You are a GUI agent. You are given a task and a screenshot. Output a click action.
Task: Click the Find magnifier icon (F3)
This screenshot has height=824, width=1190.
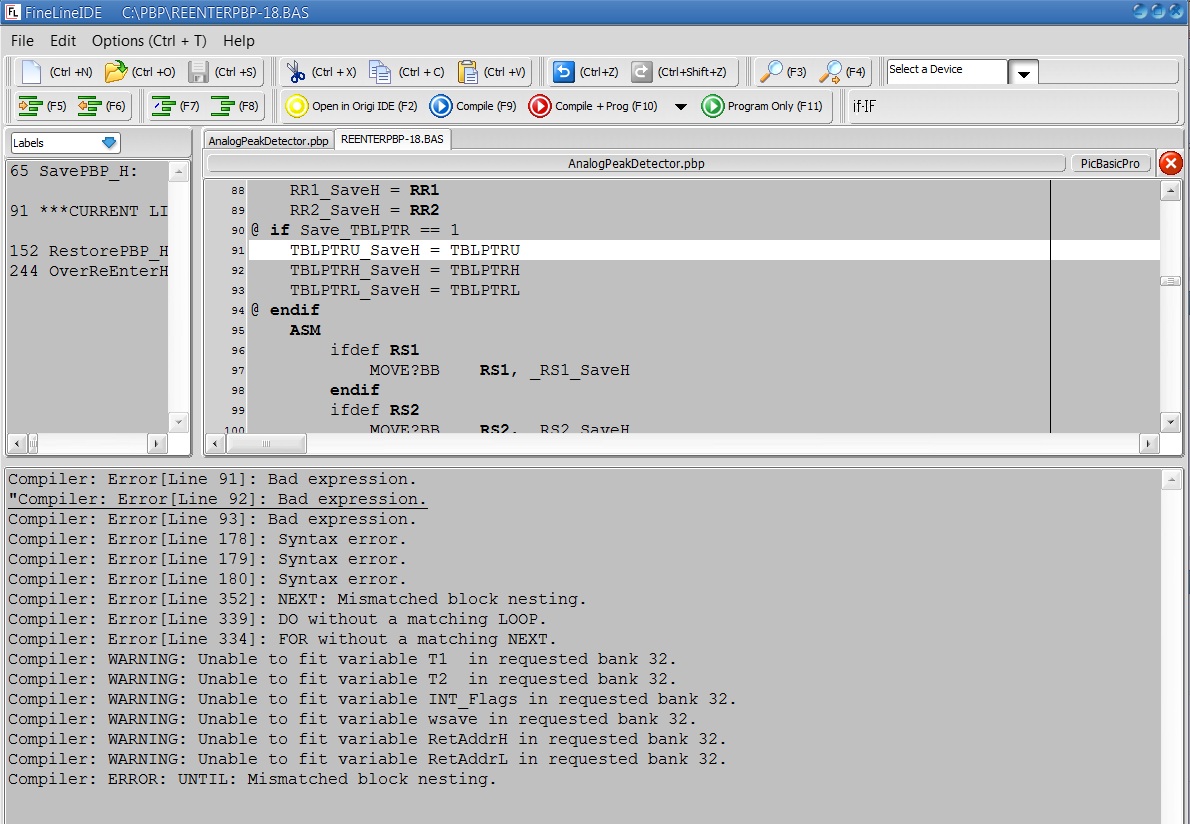(771, 72)
